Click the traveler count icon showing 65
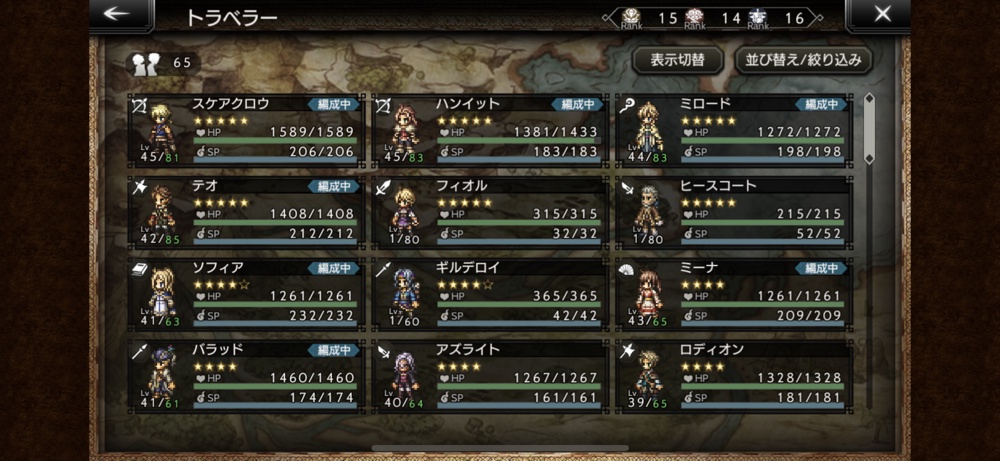The width and height of the screenshot is (1000, 461). tap(145, 64)
